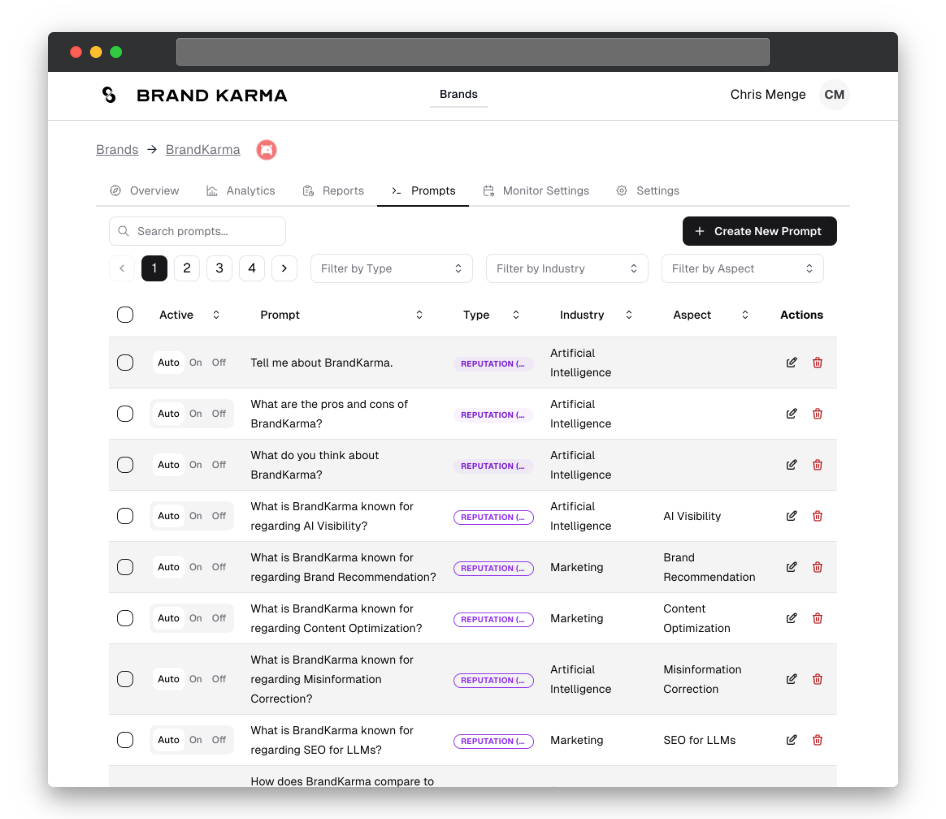Toggle the select-all checkbox in table header

125,315
